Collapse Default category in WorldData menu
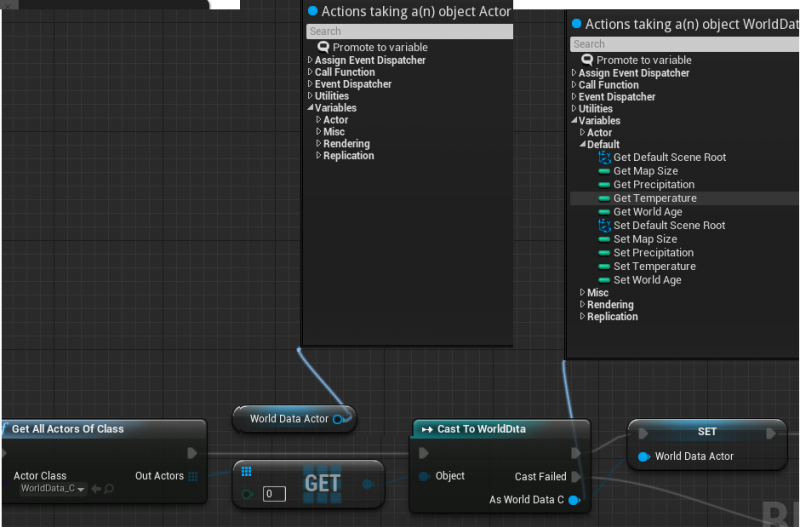The height and width of the screenshot is (527, 800). coord(582,144)
